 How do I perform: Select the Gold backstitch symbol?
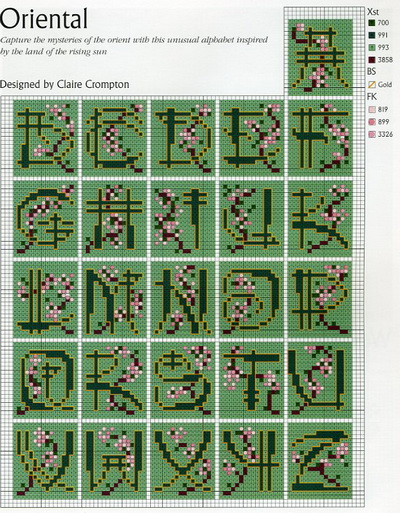pos(372,84)
